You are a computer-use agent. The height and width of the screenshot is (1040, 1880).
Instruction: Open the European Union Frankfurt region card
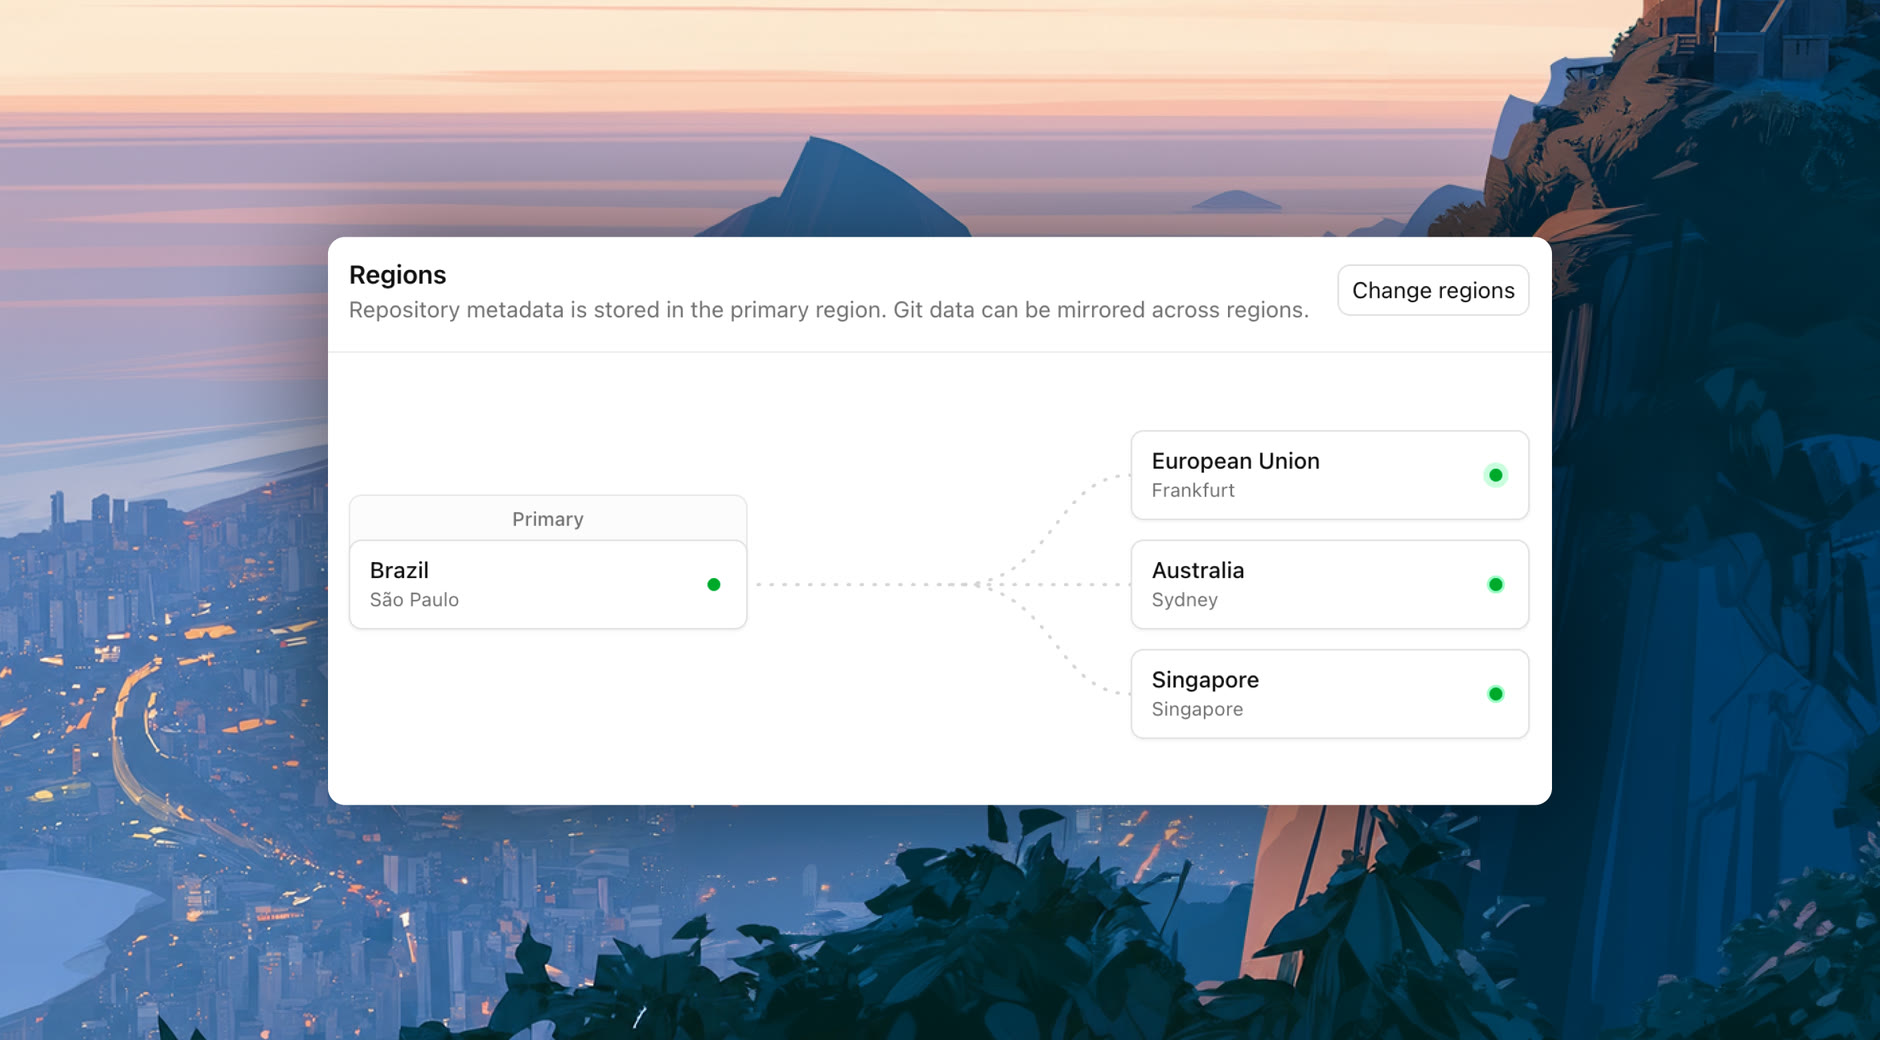[1330, 475]
